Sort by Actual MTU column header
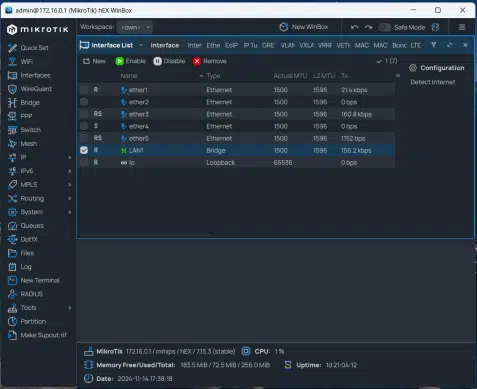 290,76
